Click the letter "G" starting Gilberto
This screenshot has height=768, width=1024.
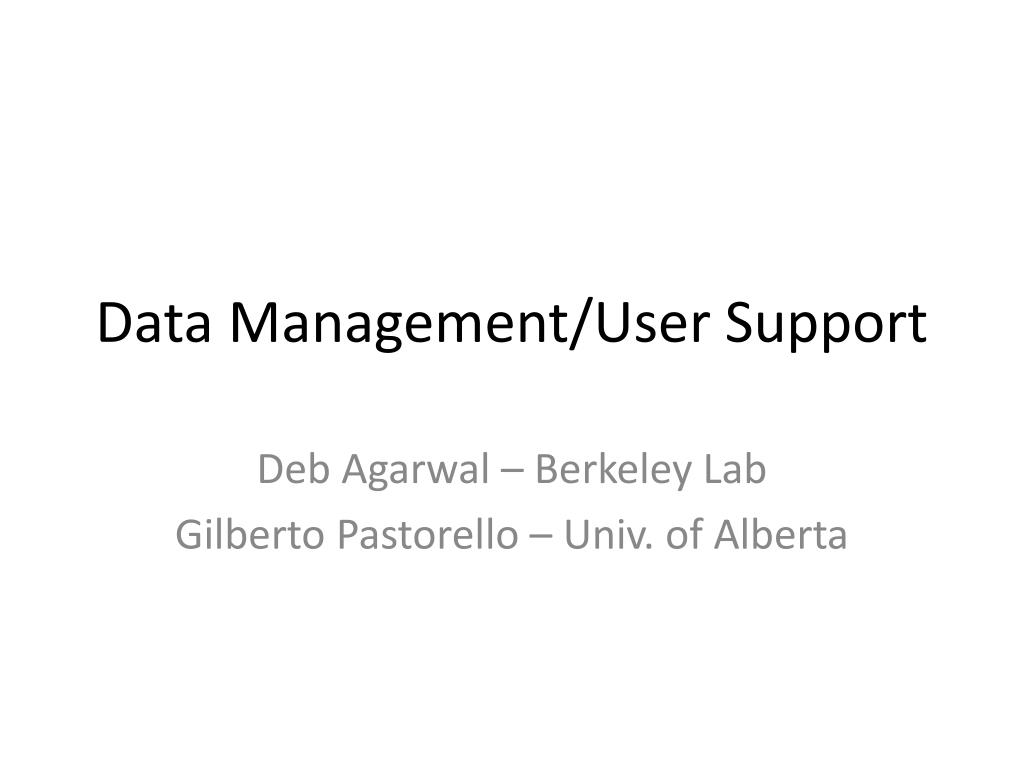[x=190, y=534]
